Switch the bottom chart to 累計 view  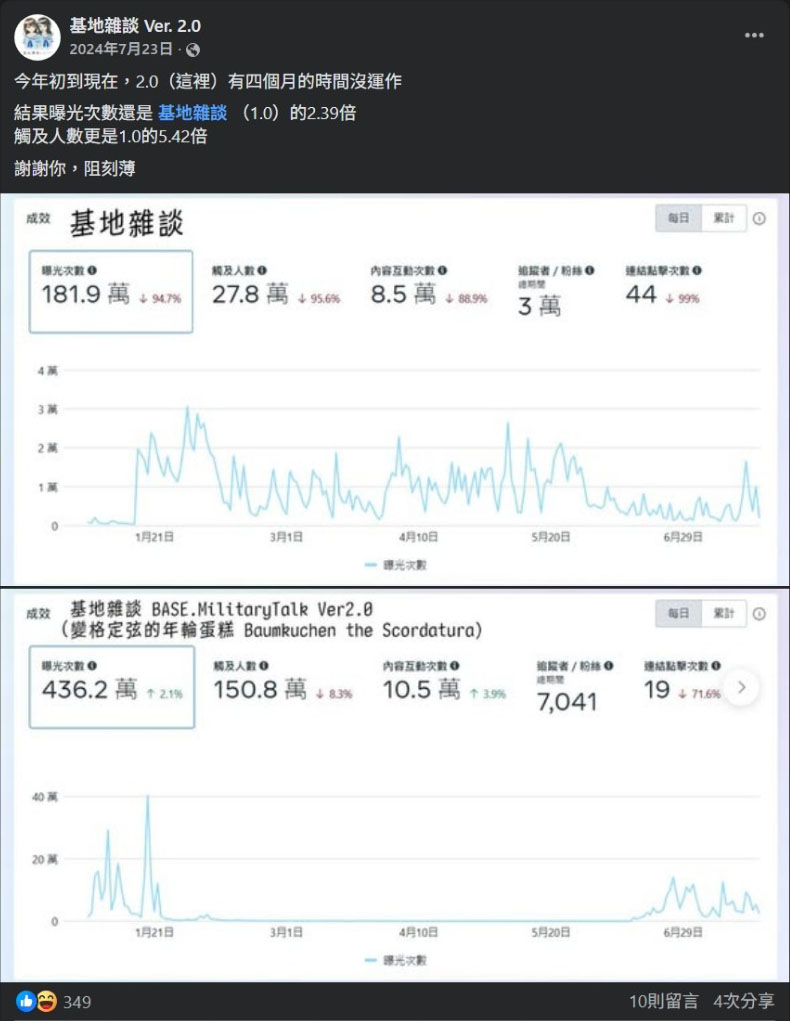tap(723, 613)
